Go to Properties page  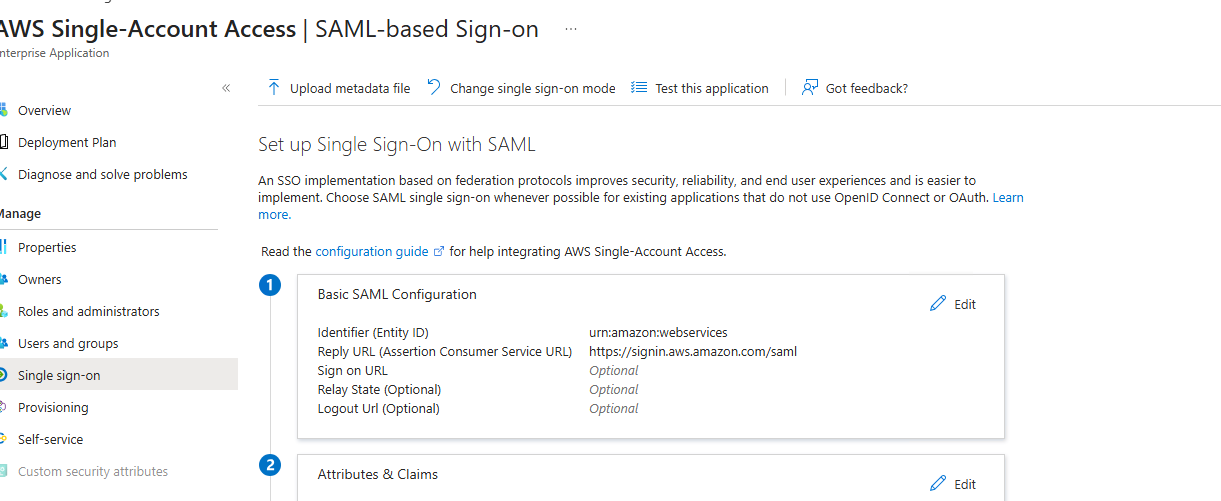pos(47,247)
